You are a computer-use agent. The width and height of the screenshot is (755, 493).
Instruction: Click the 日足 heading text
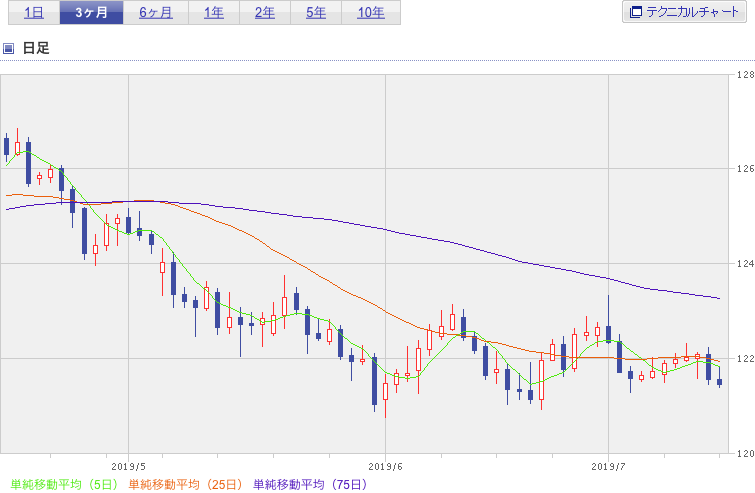click(x=36, y=48)
